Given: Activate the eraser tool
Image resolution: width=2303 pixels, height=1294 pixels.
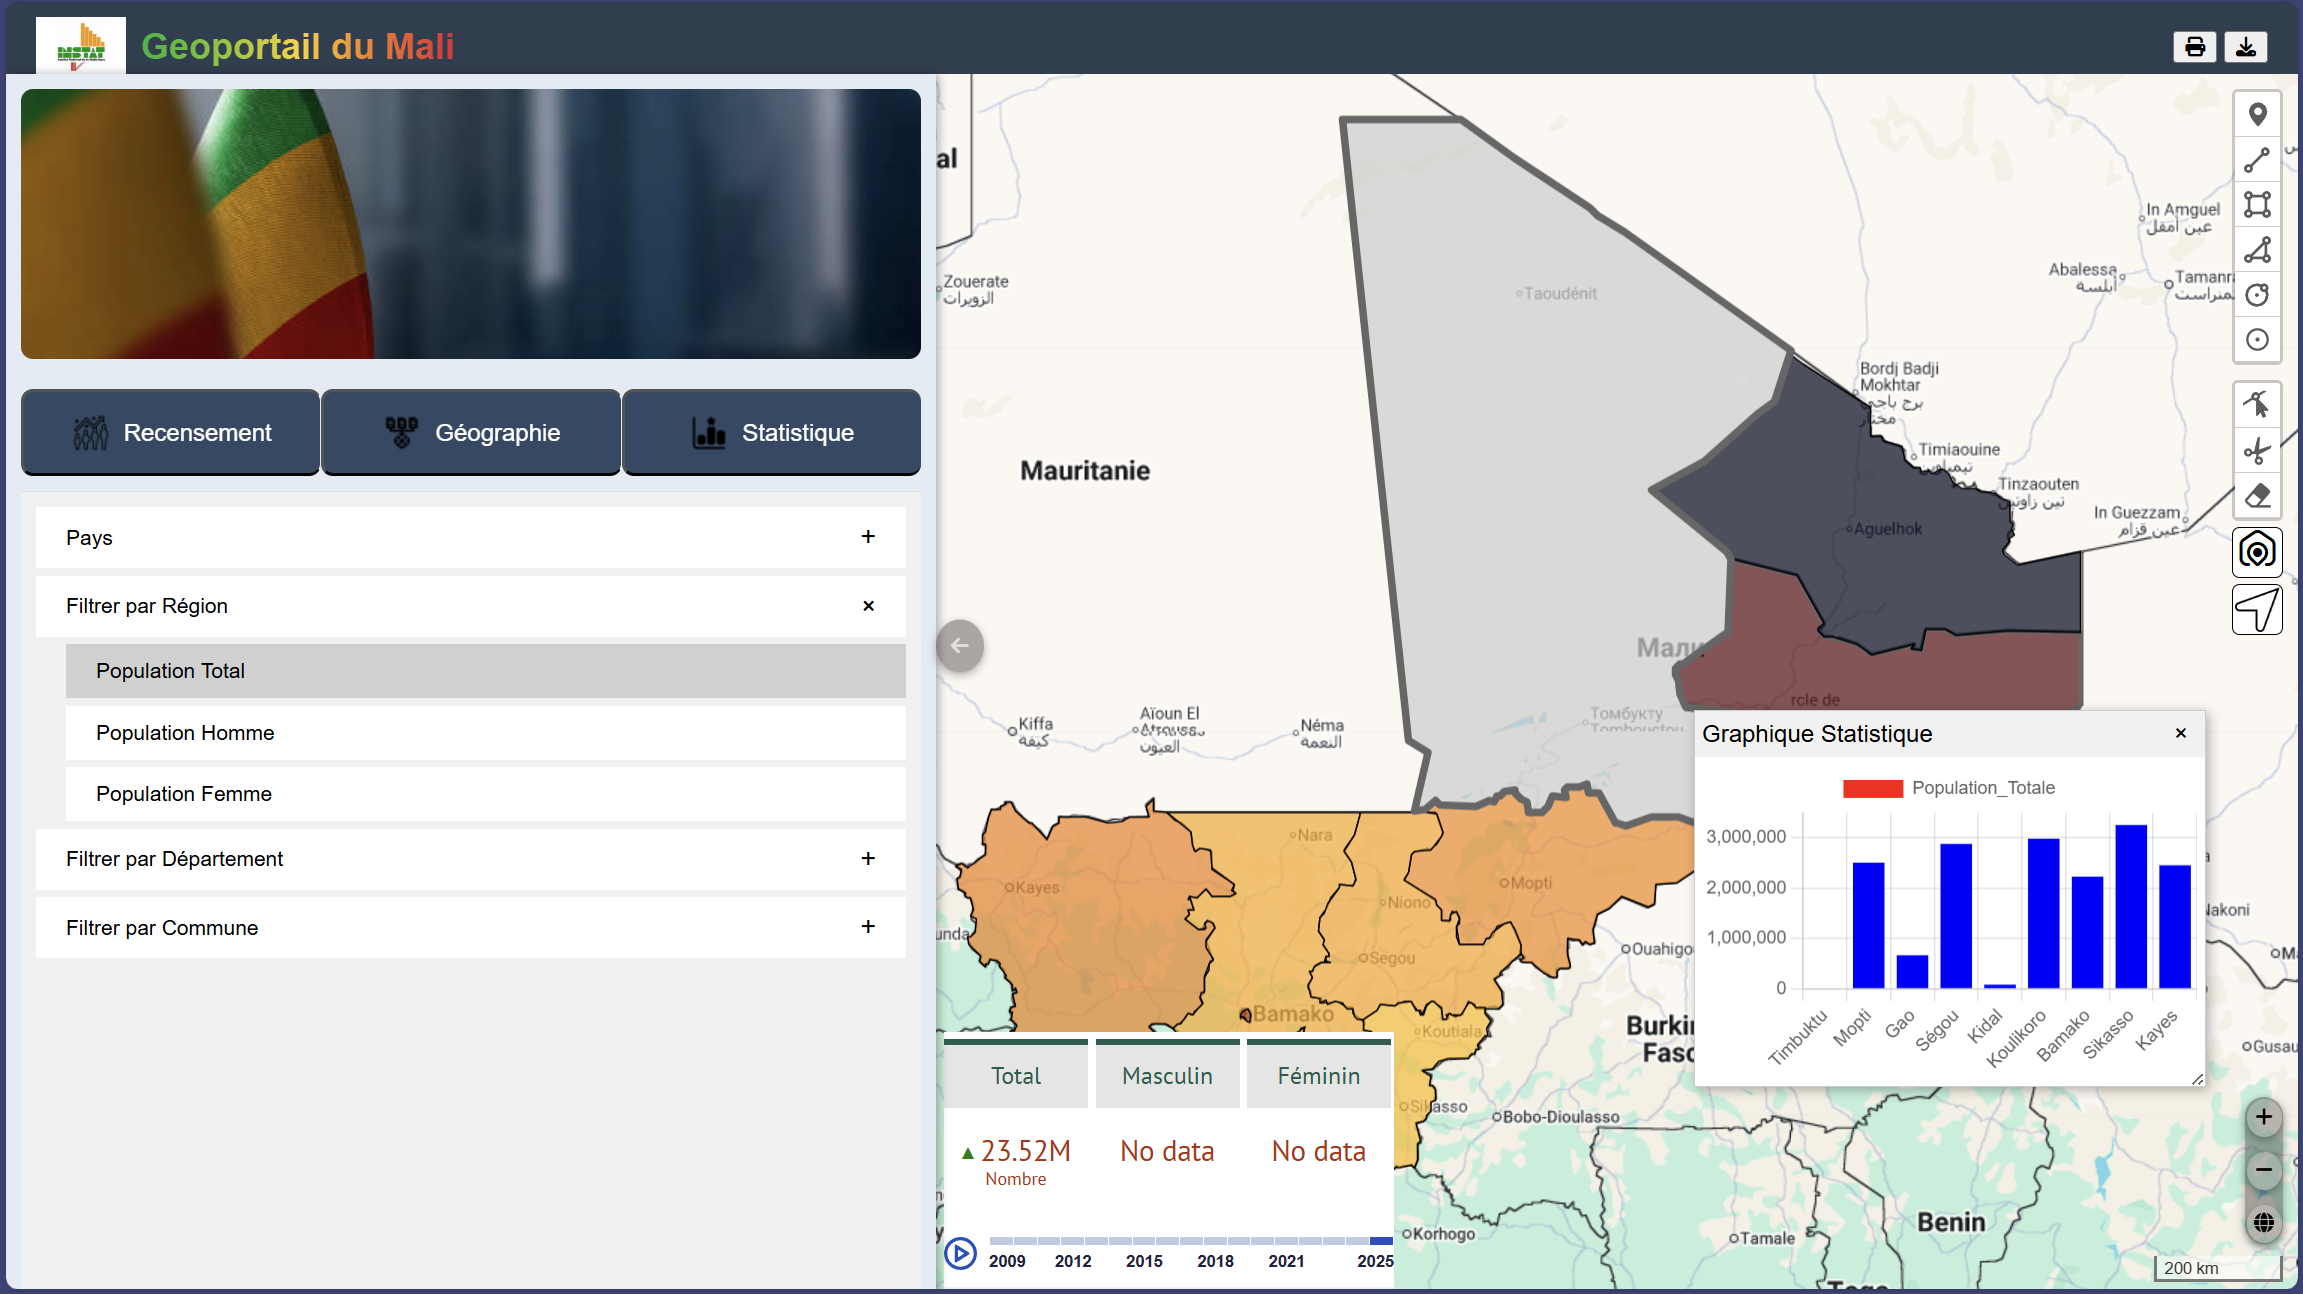Looking at the screenshot, I should coord(2257,497).
